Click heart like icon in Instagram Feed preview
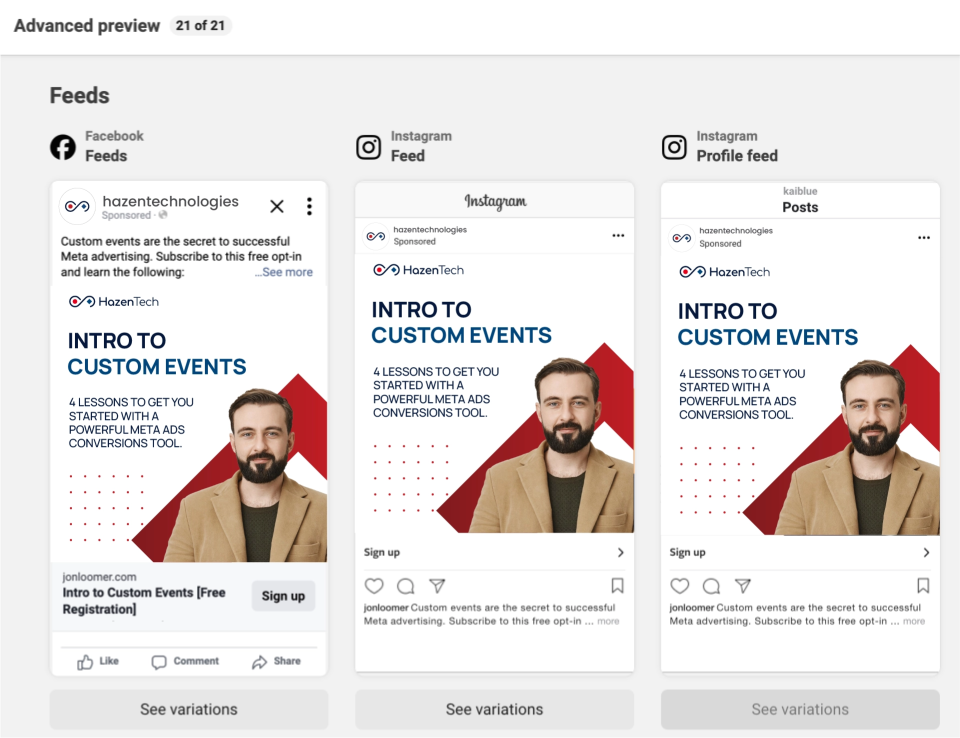Viewport: 960px width, 738px height. pos(374,586)
